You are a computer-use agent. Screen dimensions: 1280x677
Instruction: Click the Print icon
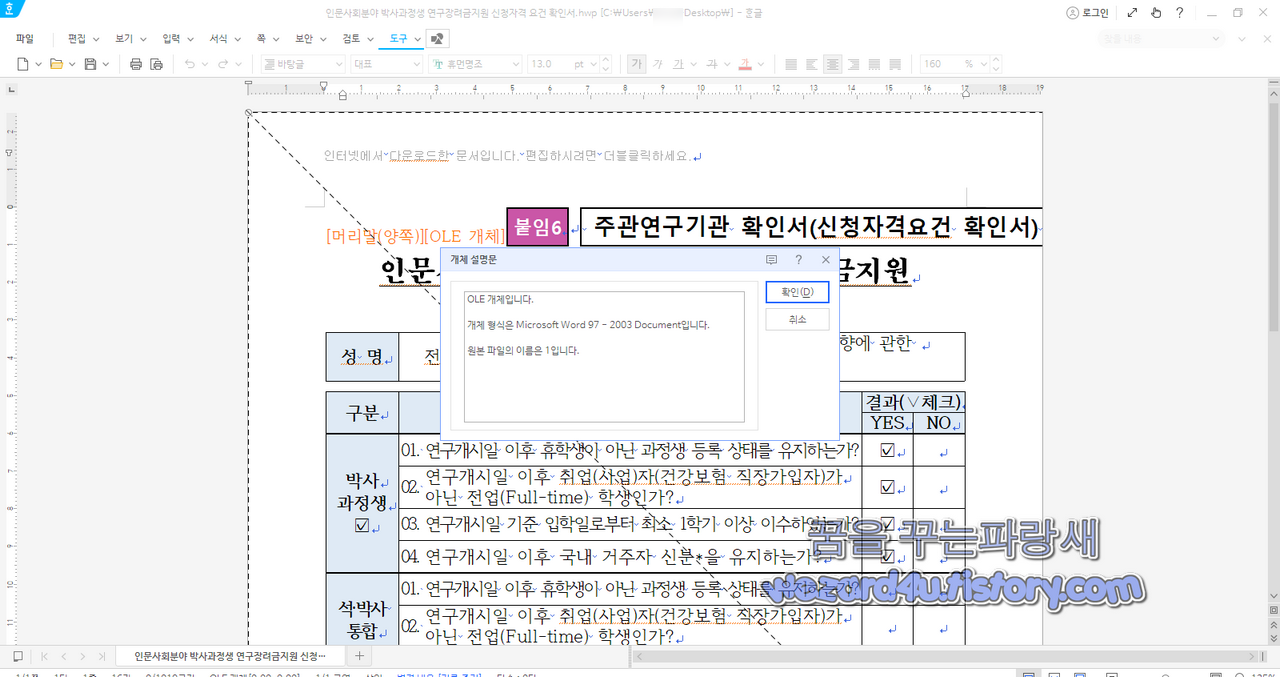coord(134,63)
